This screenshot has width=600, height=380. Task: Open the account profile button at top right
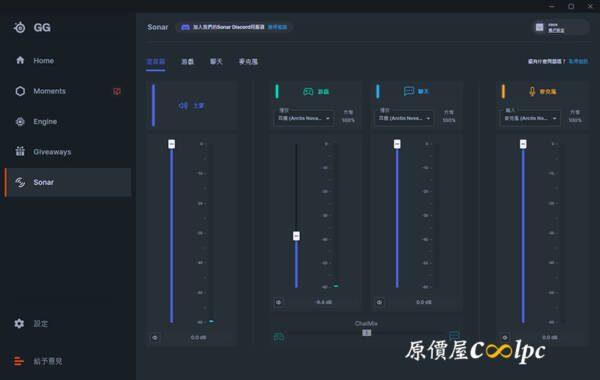click(561, 28)
